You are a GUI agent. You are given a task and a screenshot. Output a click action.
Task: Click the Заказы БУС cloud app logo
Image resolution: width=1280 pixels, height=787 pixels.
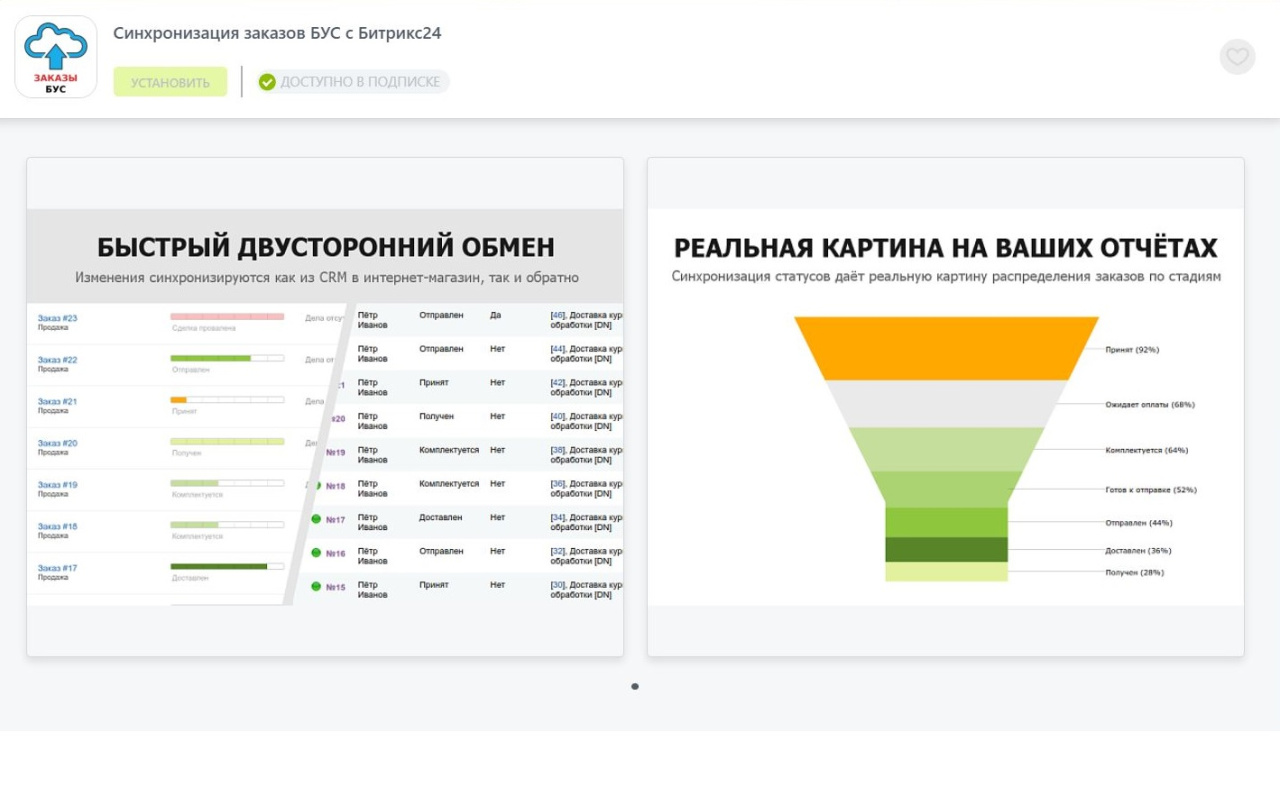(x=56, y=57)
